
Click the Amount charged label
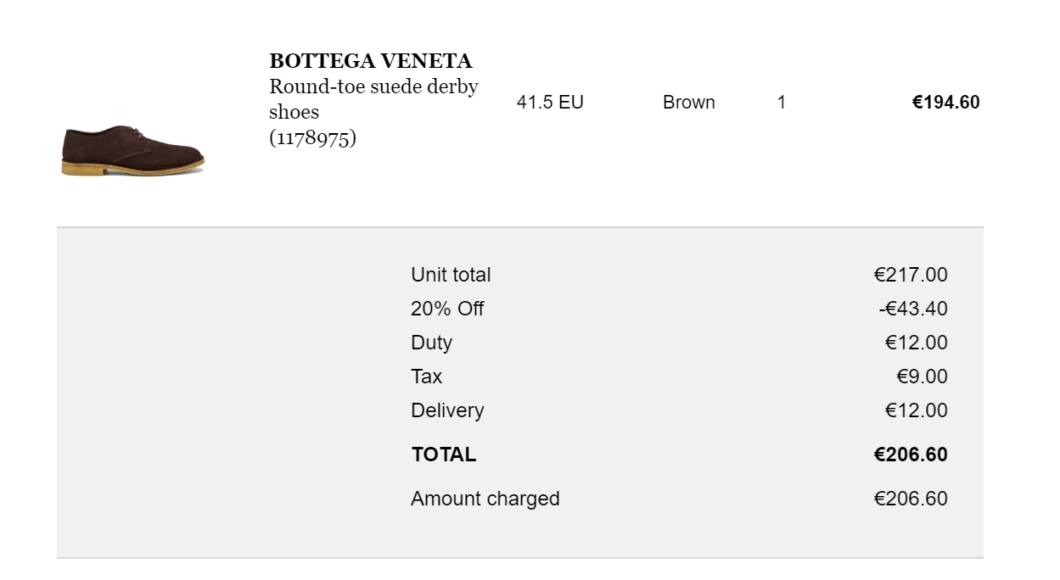(x=485, y=498)
